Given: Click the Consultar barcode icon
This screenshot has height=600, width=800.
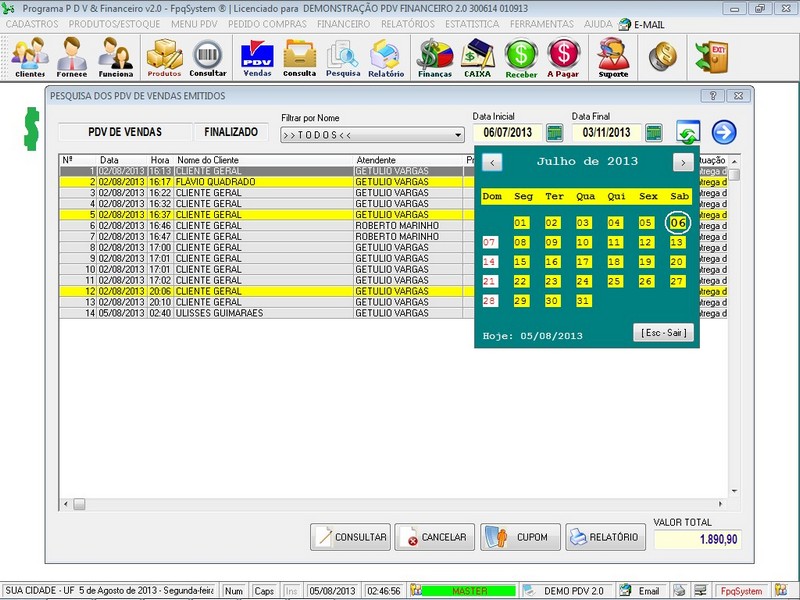Looking at the screenshot, I should click(208, 58).
